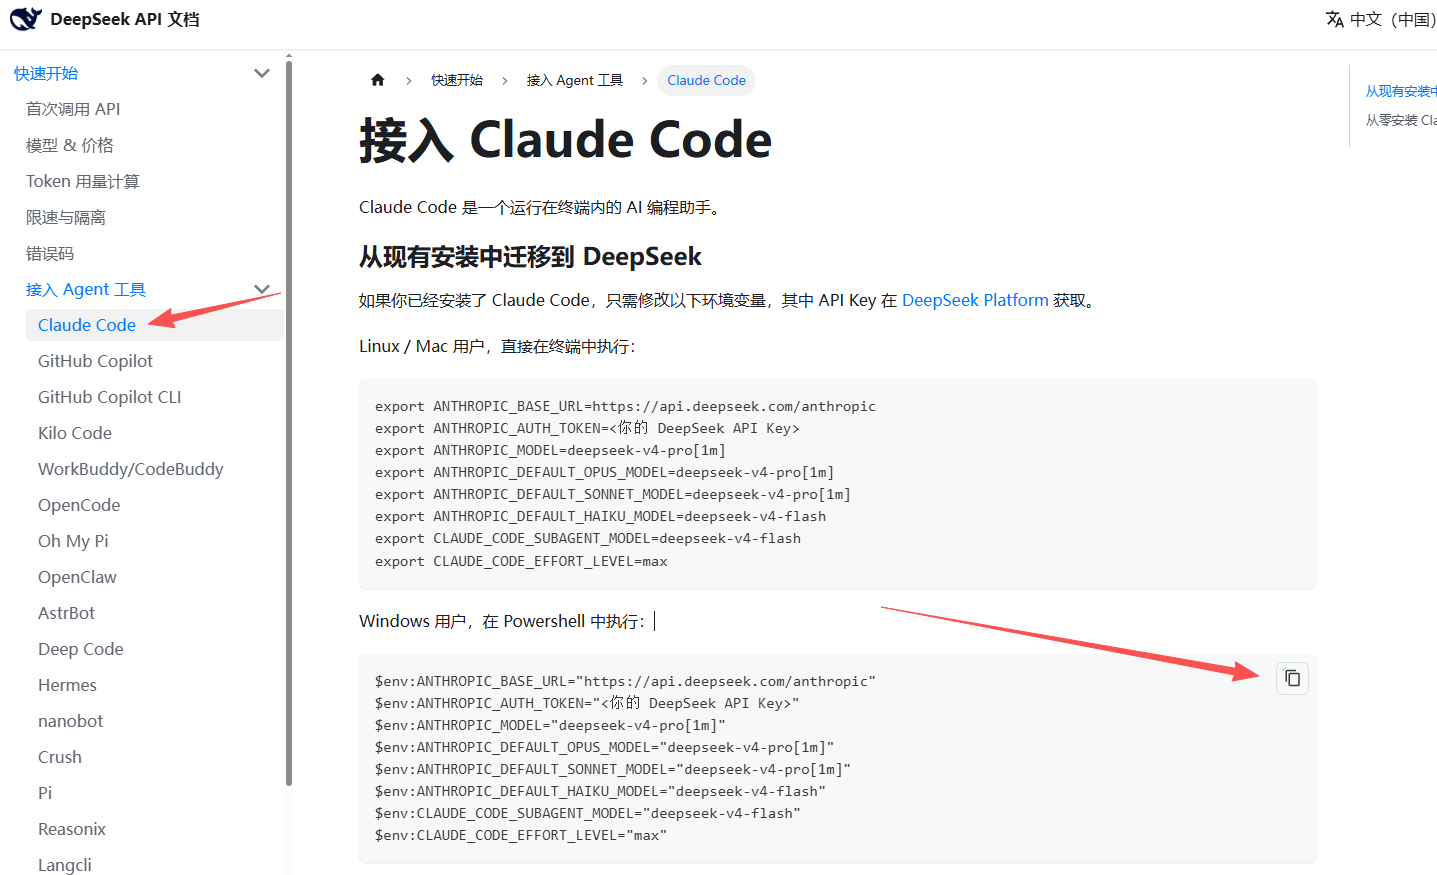
Task: Open DeepSeek API 文档 site title
Action: (x=124, y=19)
